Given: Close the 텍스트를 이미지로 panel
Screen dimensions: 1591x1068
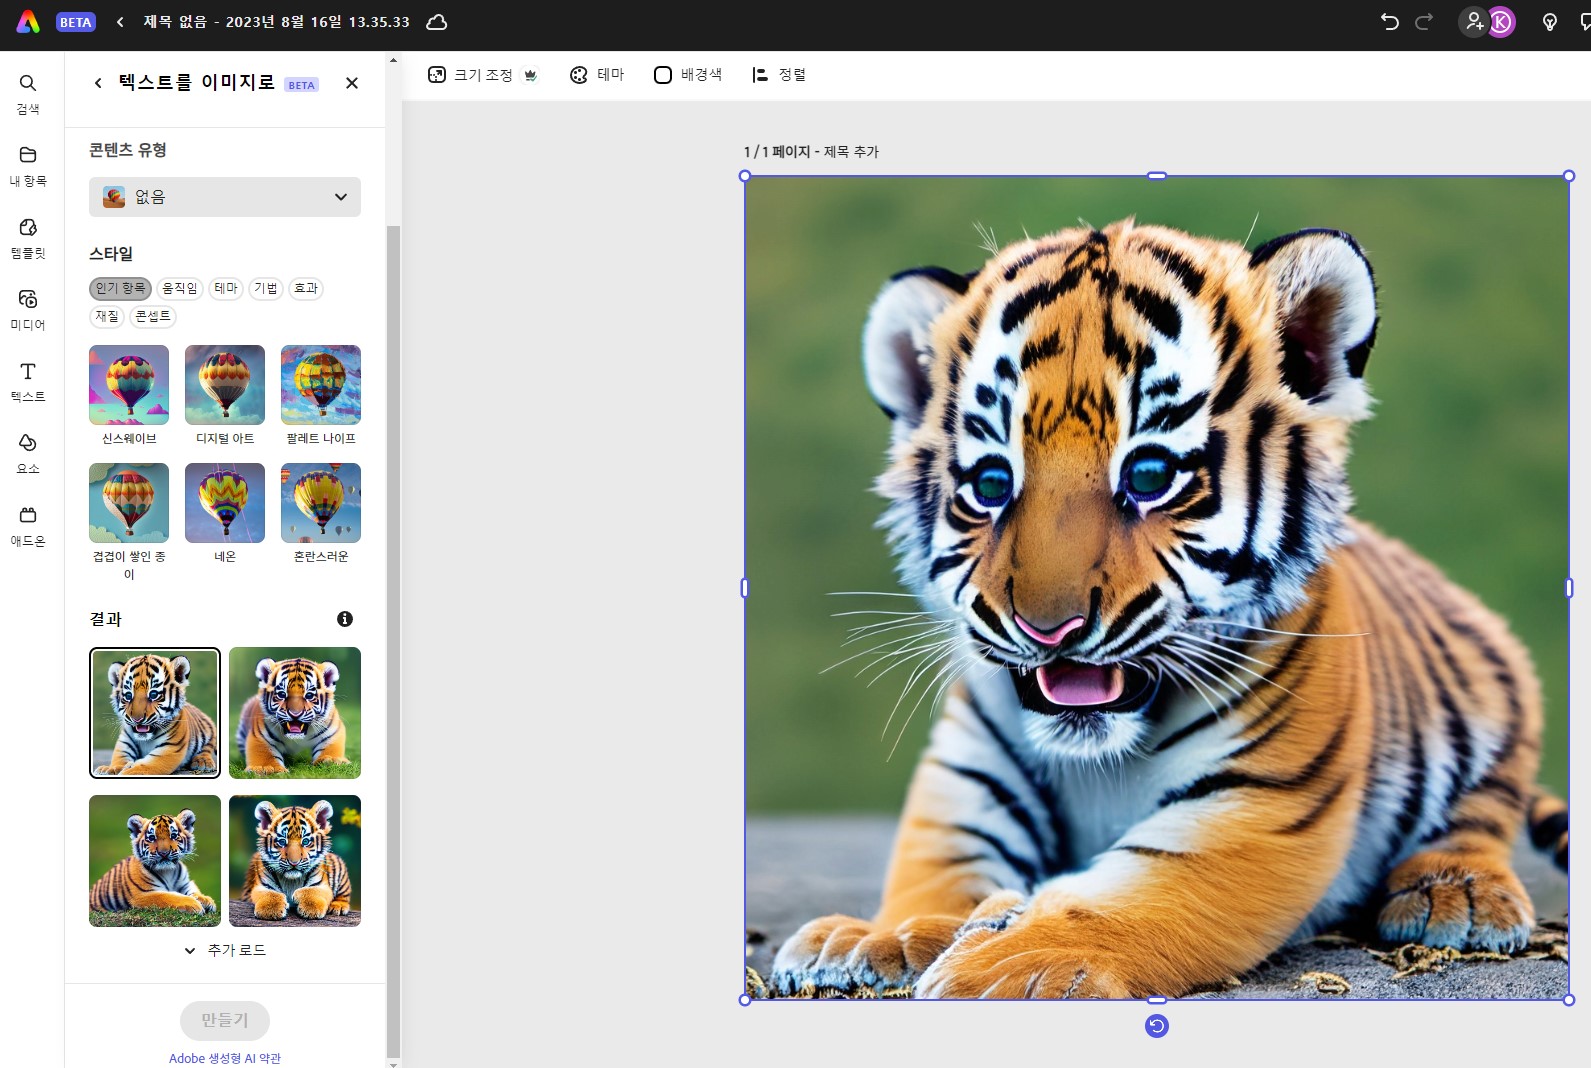Looking at the screenshot, I should (x=352, y=83).
